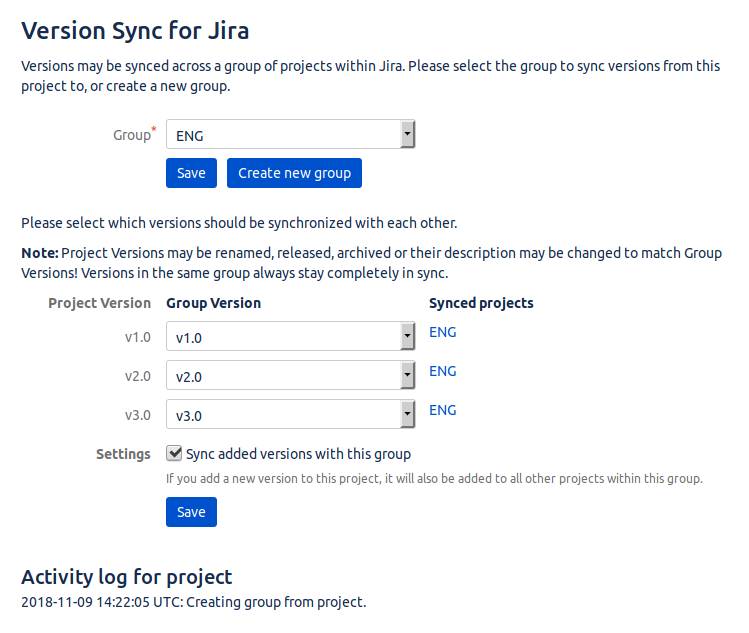
Task: Expand the Group Version dropdown for v1.0
Action: tap(290, 337)
